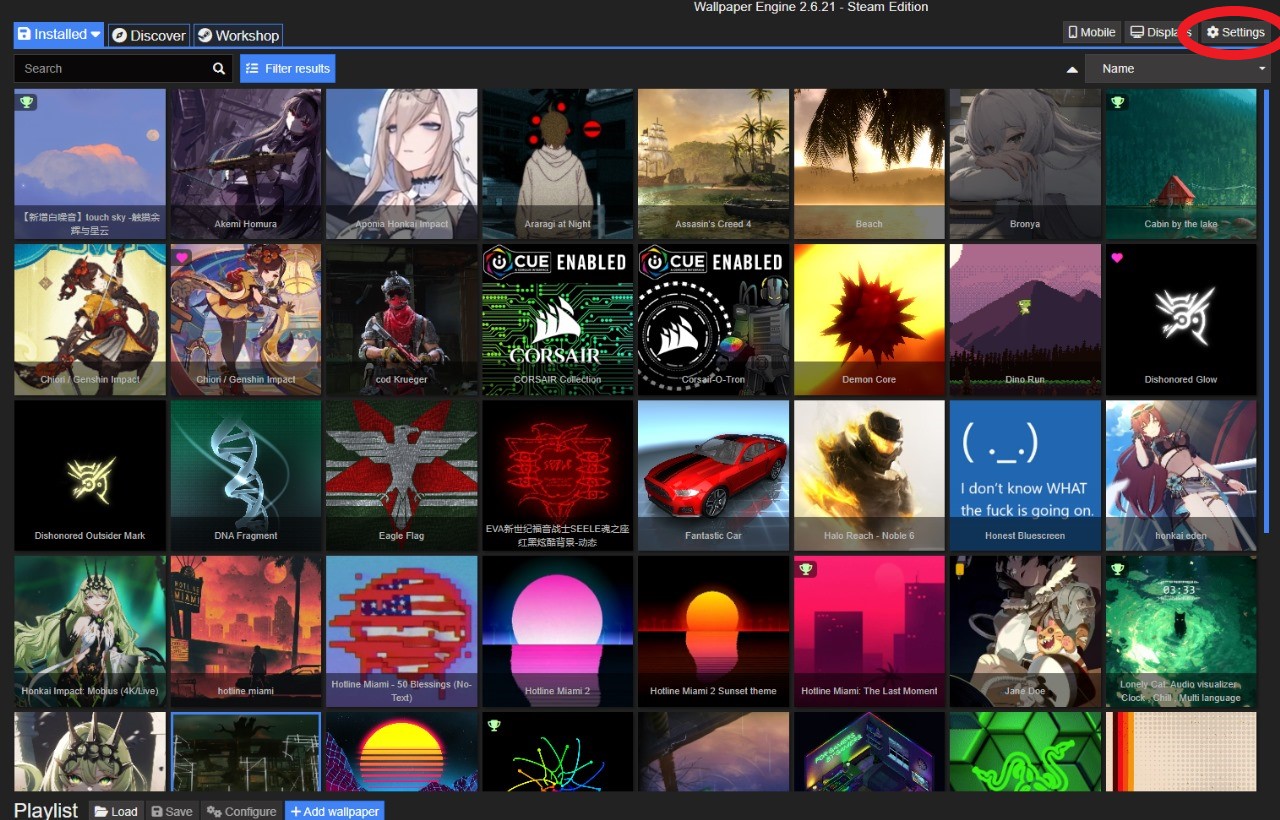Switch to the Workshop tab
1280x820 pixels.
click(238, 35)
